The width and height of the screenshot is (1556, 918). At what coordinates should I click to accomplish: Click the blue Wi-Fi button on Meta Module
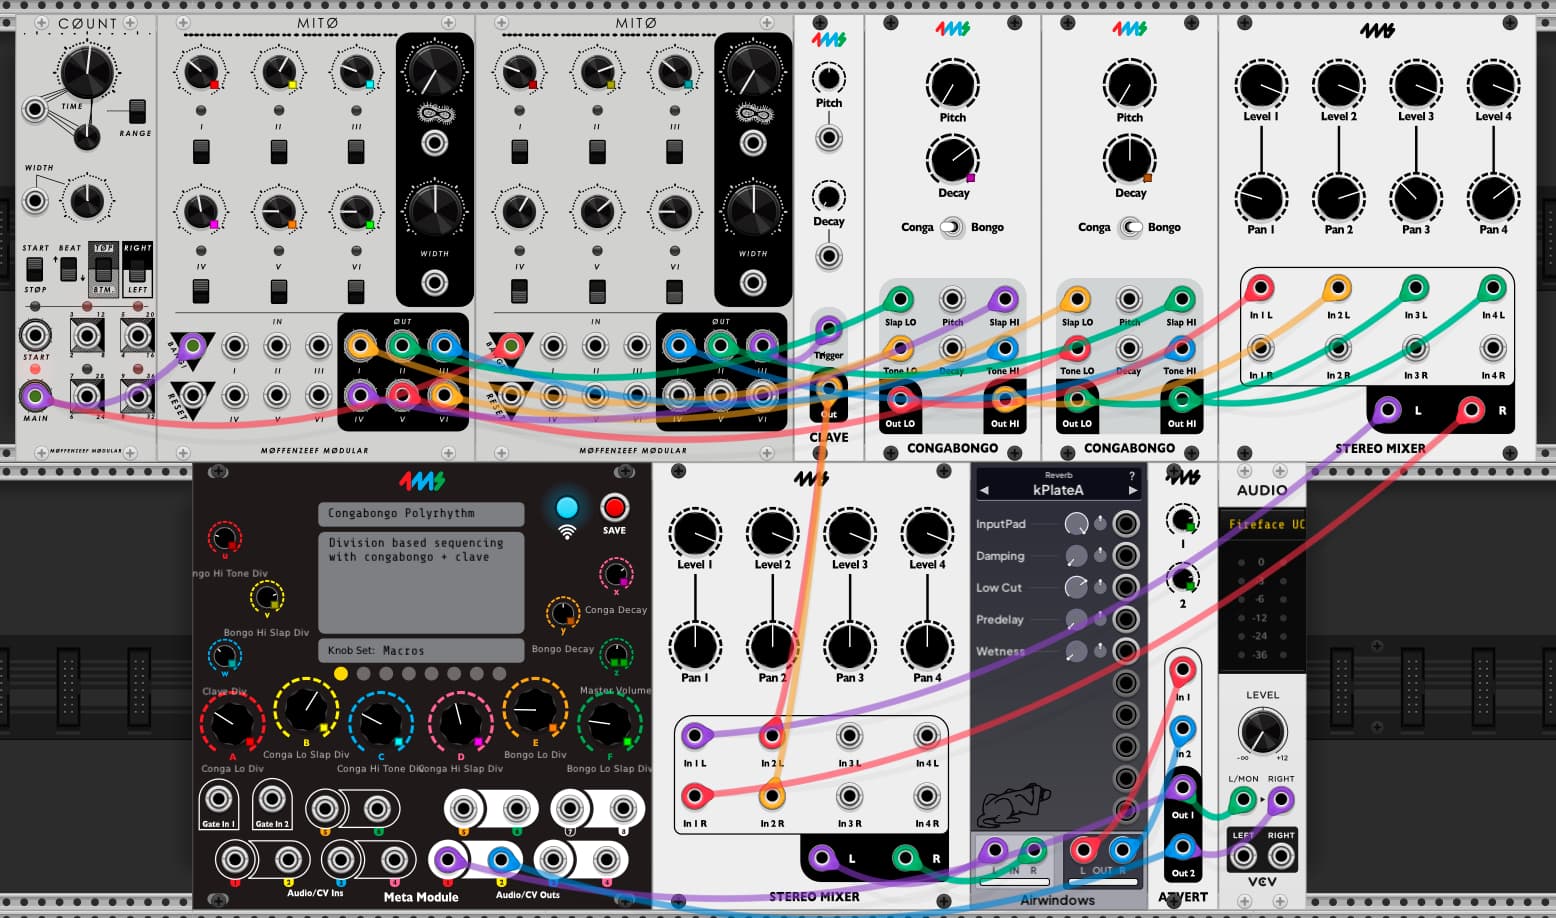point(567,507)
